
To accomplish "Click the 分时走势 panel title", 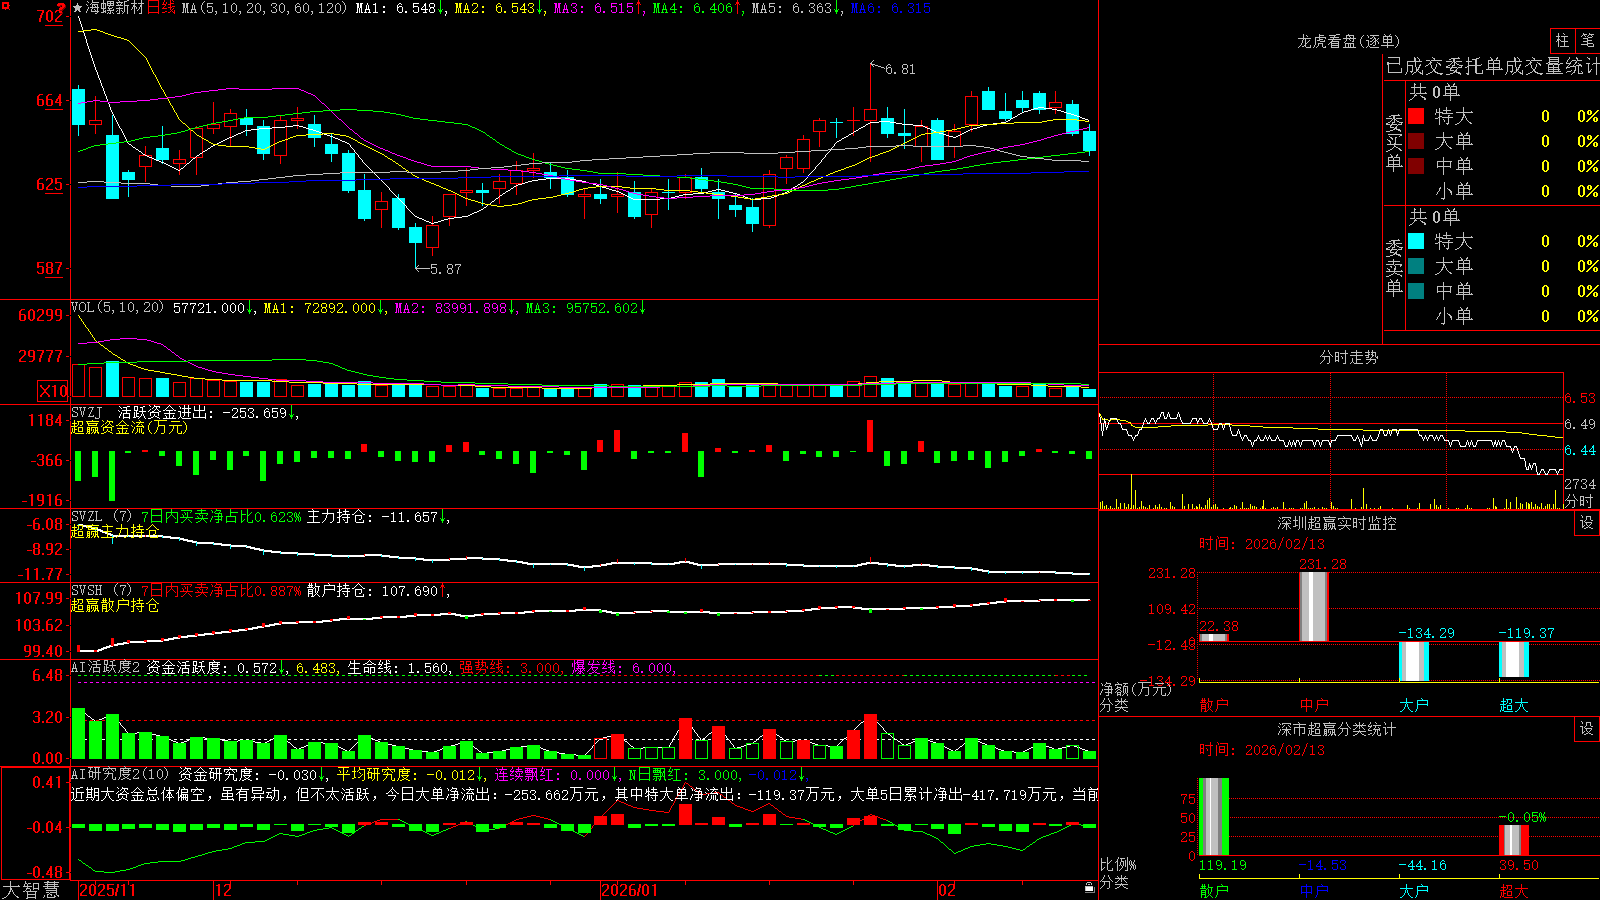I will pos(1349,357).
